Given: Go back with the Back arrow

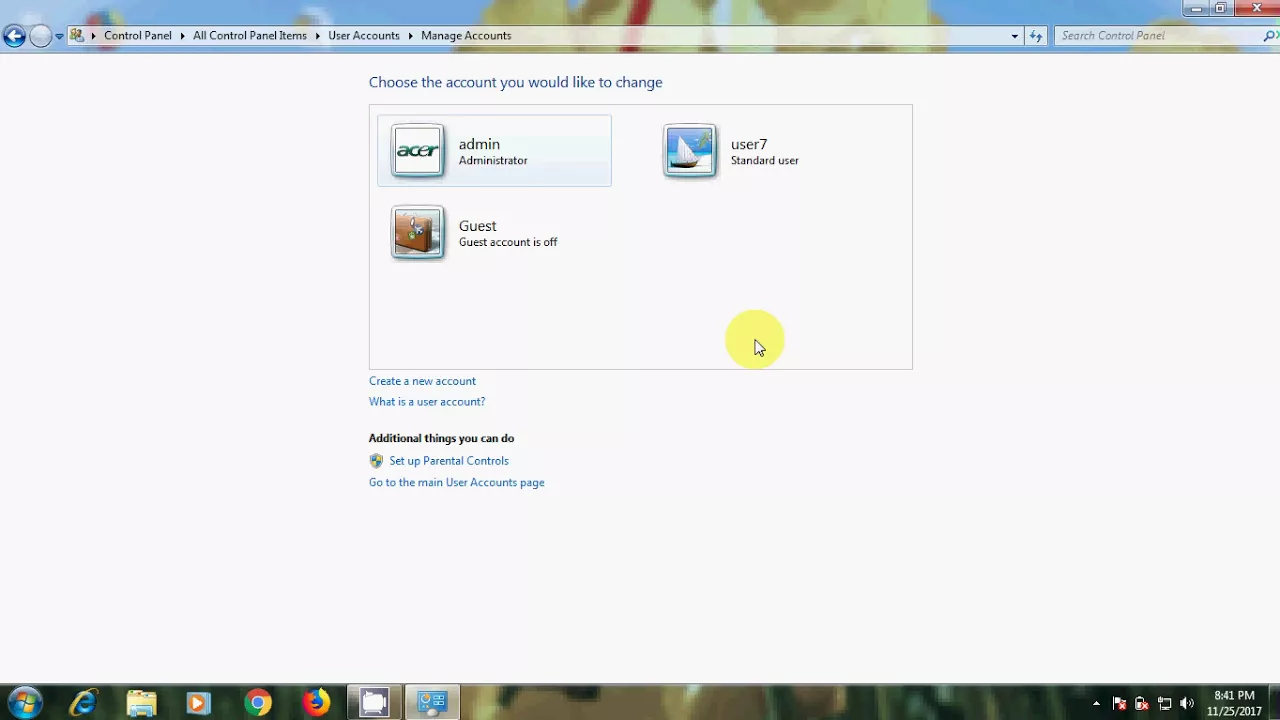Looking at the screenshot, I should [x=14, y=36].
